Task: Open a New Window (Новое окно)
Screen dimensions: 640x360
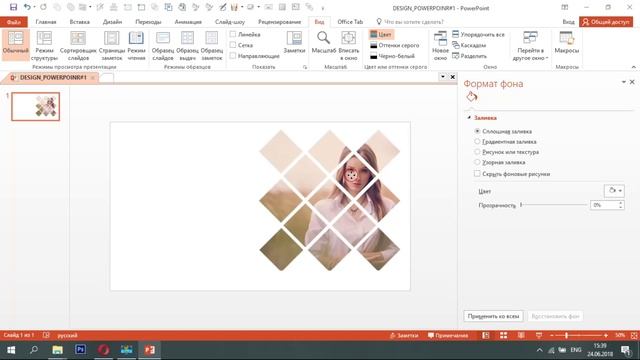Action: coord(440,46)
